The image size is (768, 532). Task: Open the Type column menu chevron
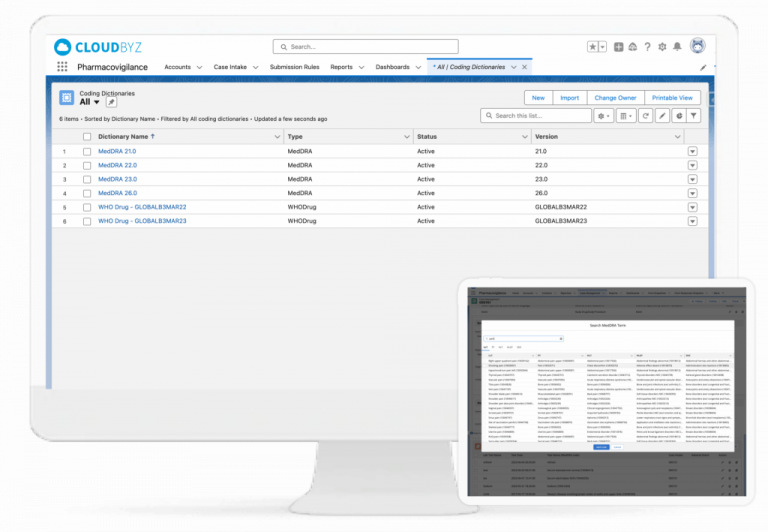[407, 137]
